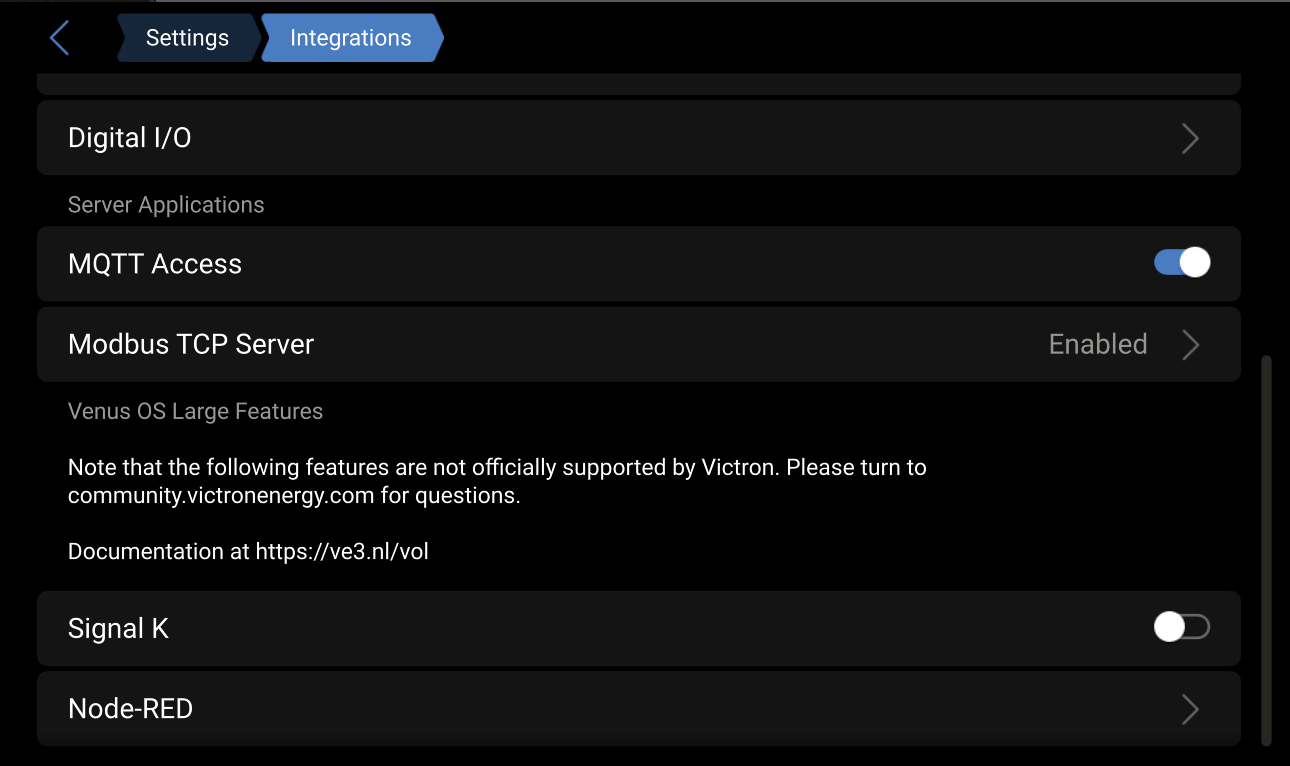Open the Digital I/O row
This screenshot has width=1290, height=766.
600,138
